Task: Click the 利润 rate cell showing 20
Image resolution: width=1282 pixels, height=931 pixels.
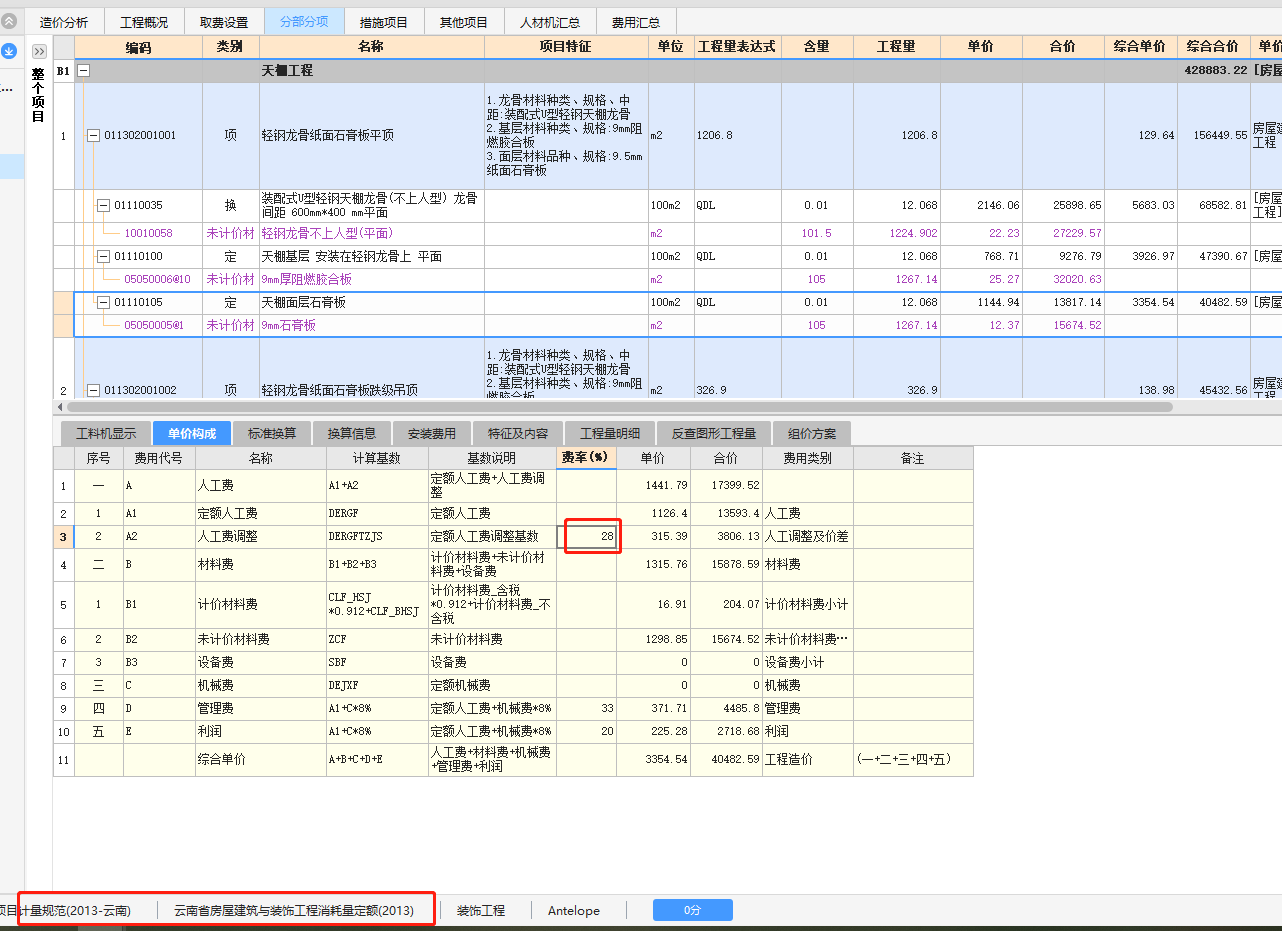Action: click(x=586, y=731)
